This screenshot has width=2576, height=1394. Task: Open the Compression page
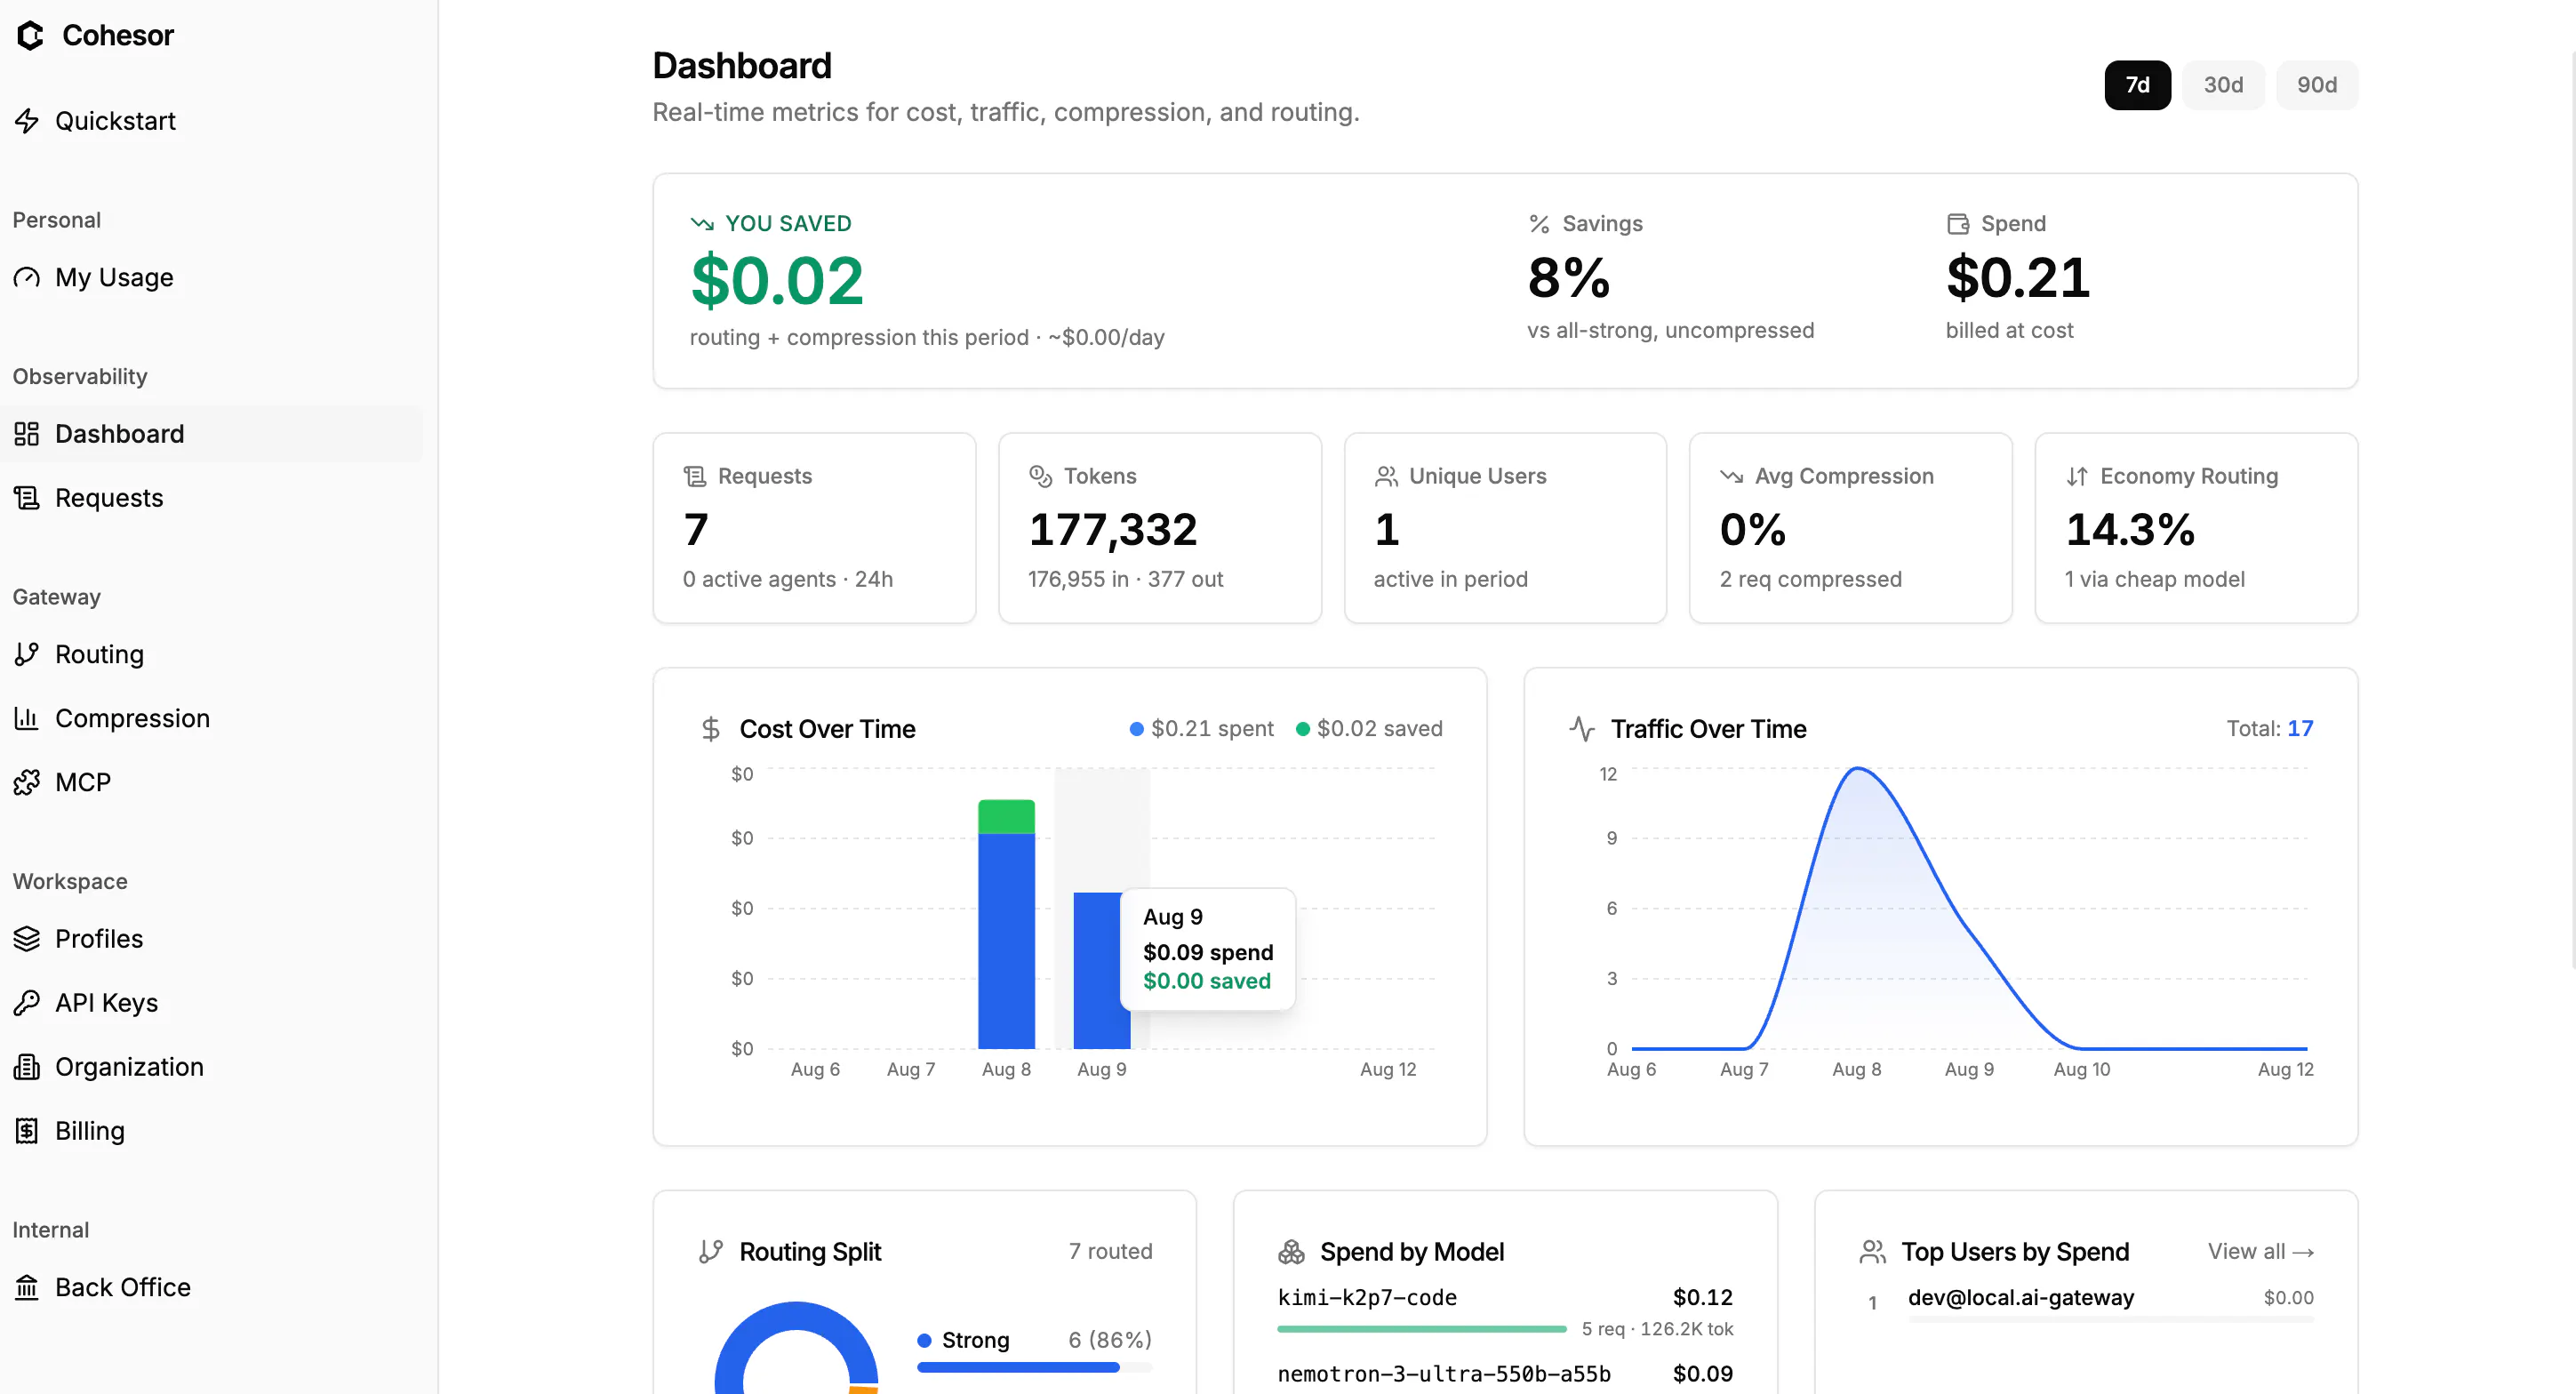tap(211, 718)
